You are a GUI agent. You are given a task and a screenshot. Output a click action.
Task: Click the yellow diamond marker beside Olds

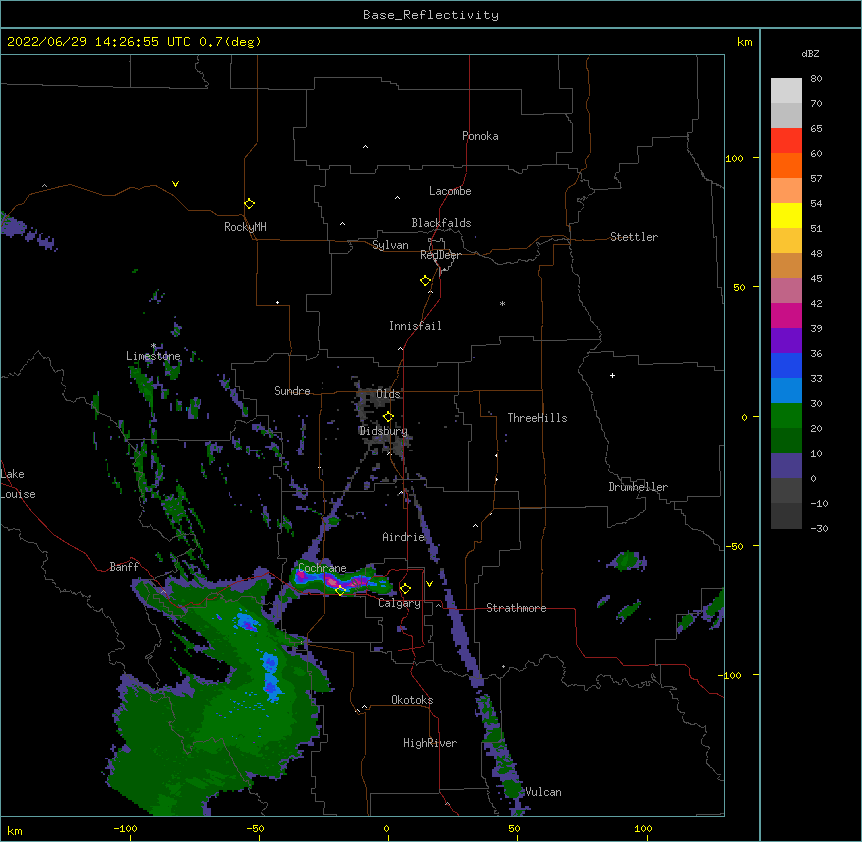pos(388,416)
